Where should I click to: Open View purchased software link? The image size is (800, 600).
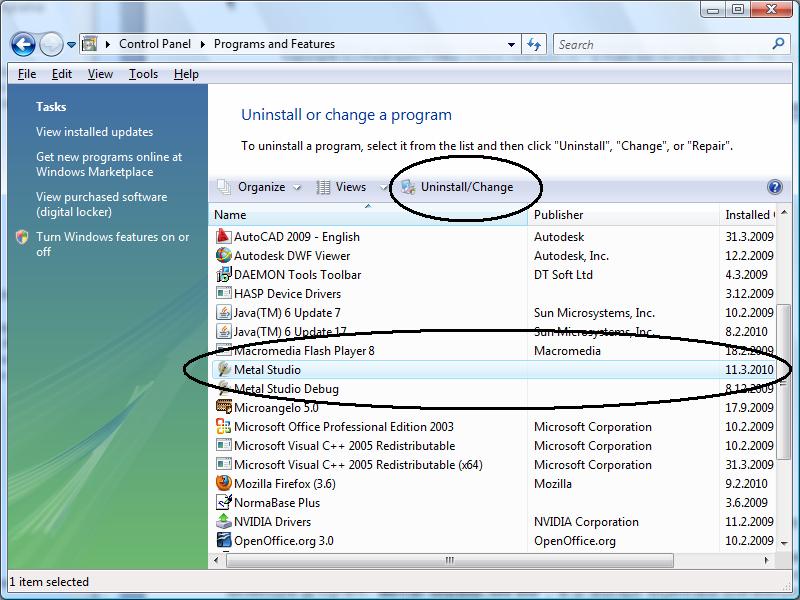[x=102, y=204]
